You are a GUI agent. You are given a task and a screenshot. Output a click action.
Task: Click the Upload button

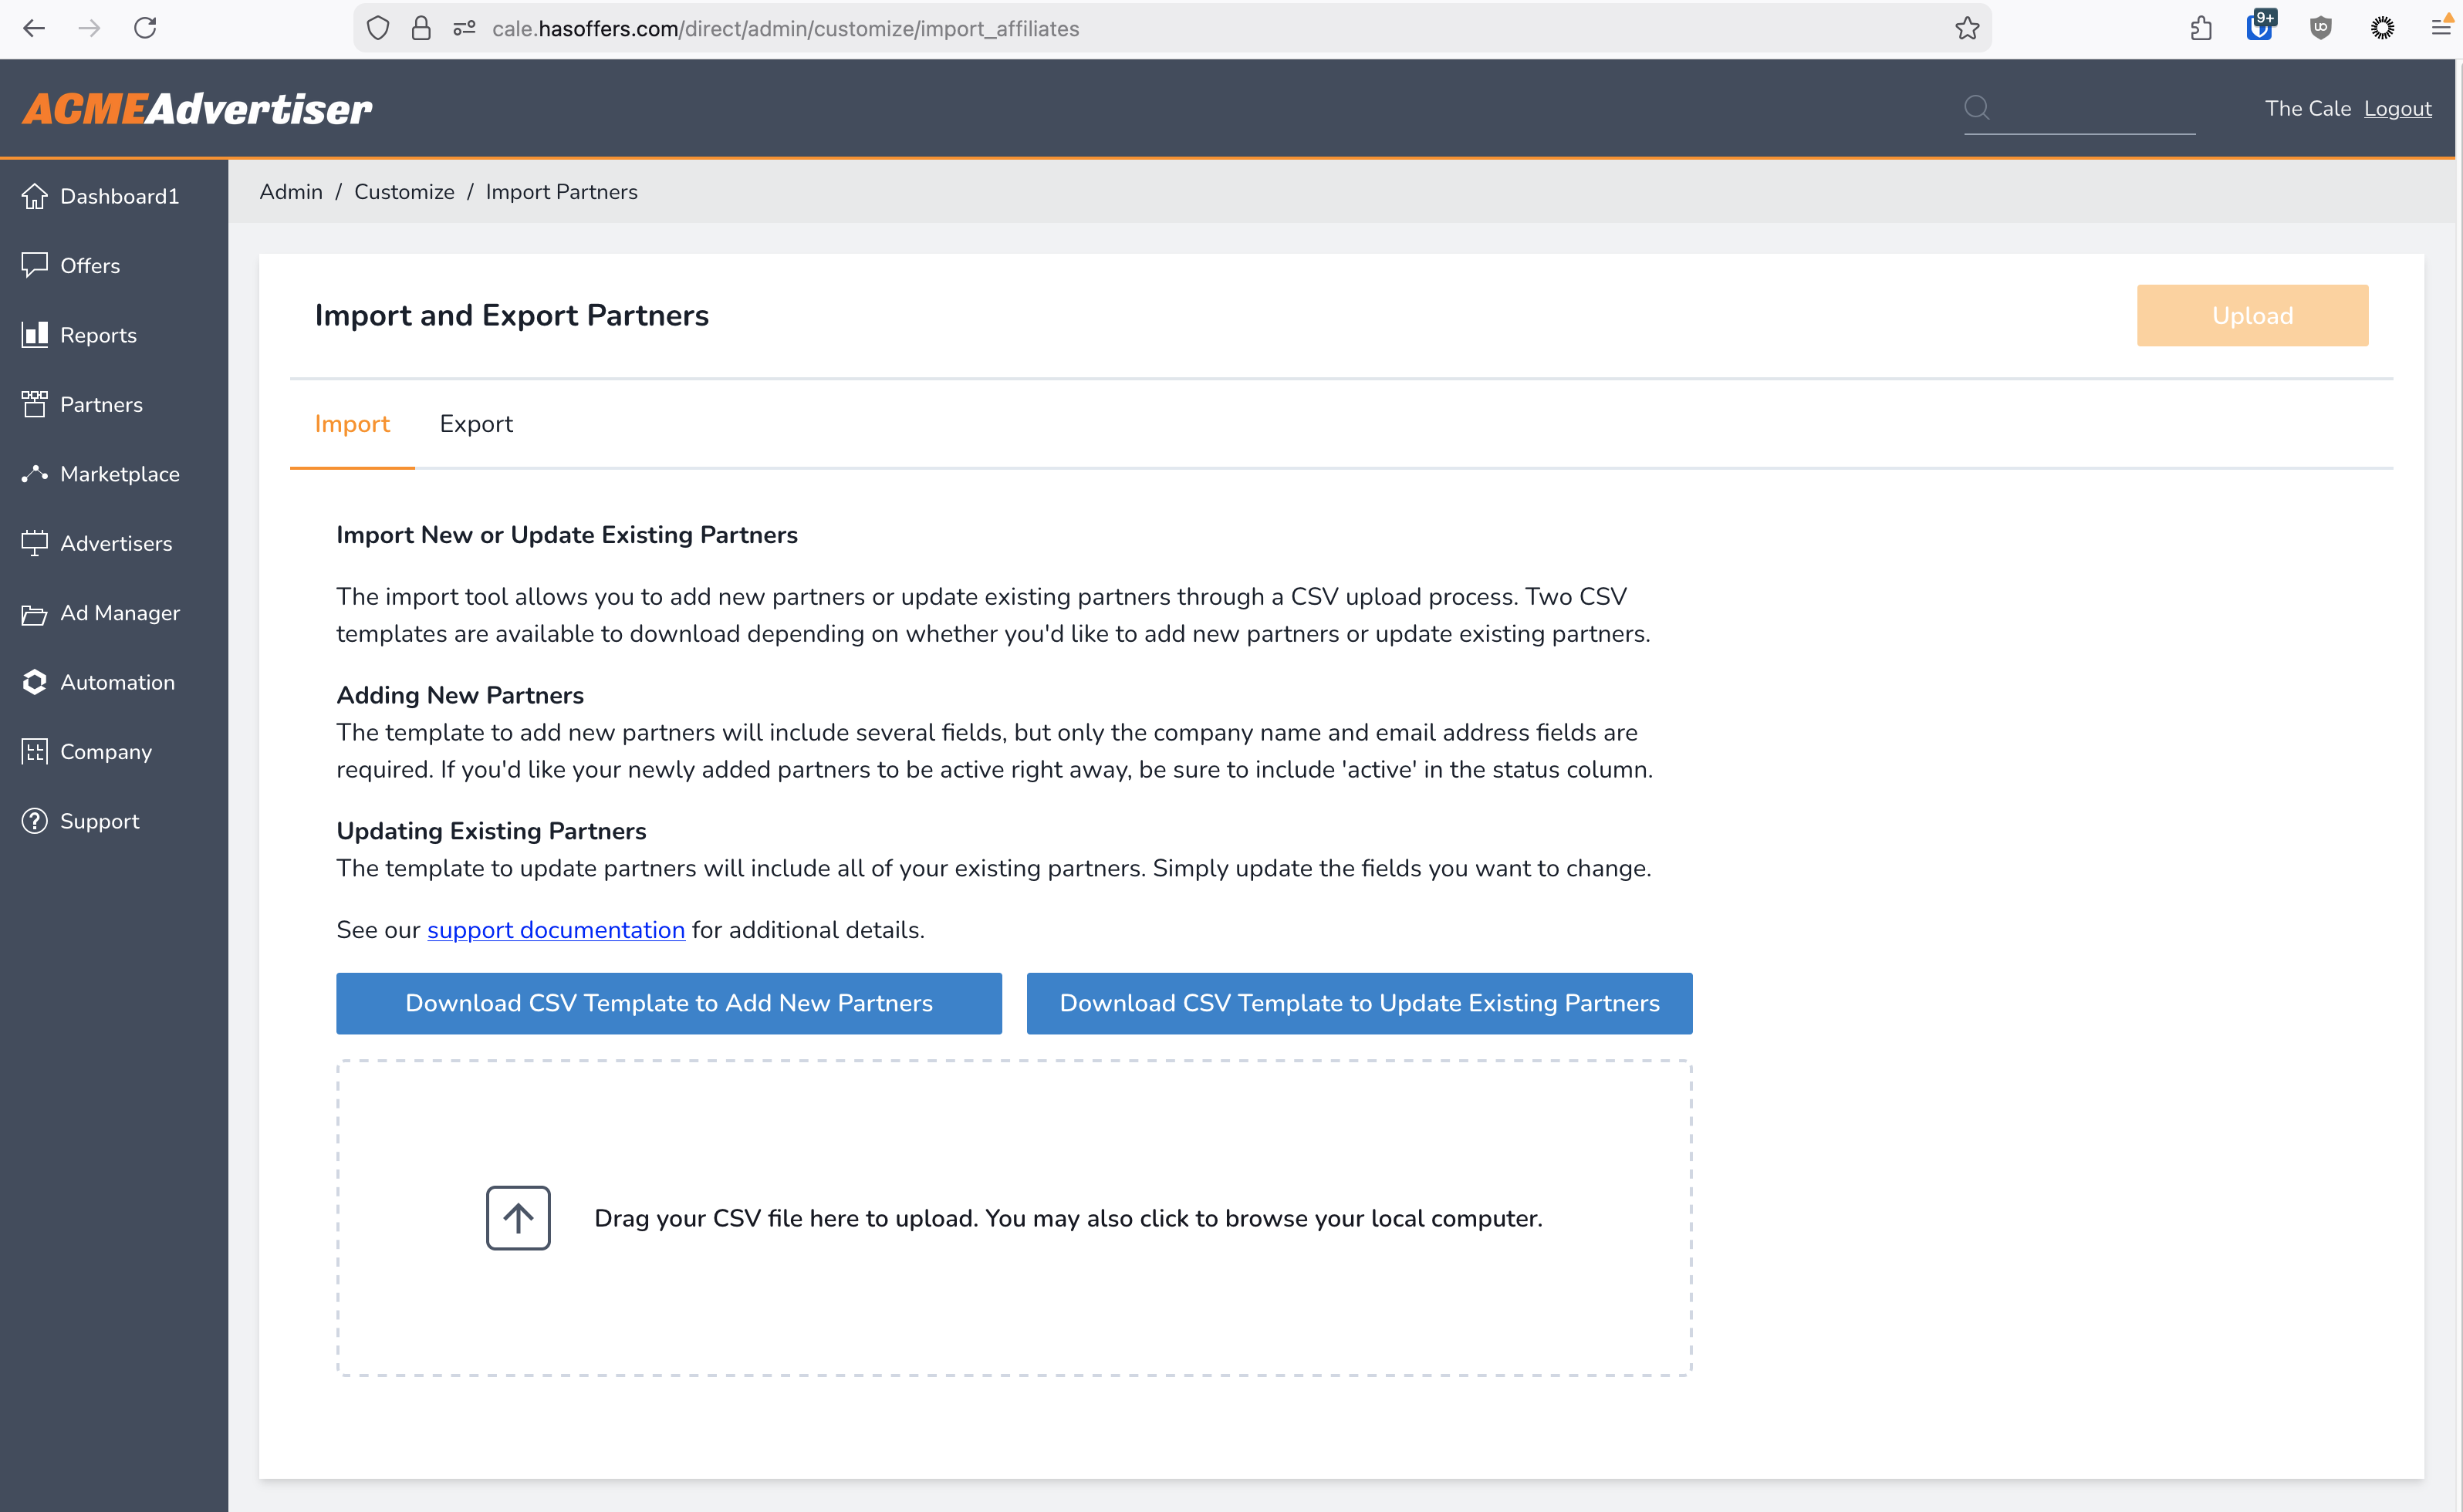(x=2252, y=315)
